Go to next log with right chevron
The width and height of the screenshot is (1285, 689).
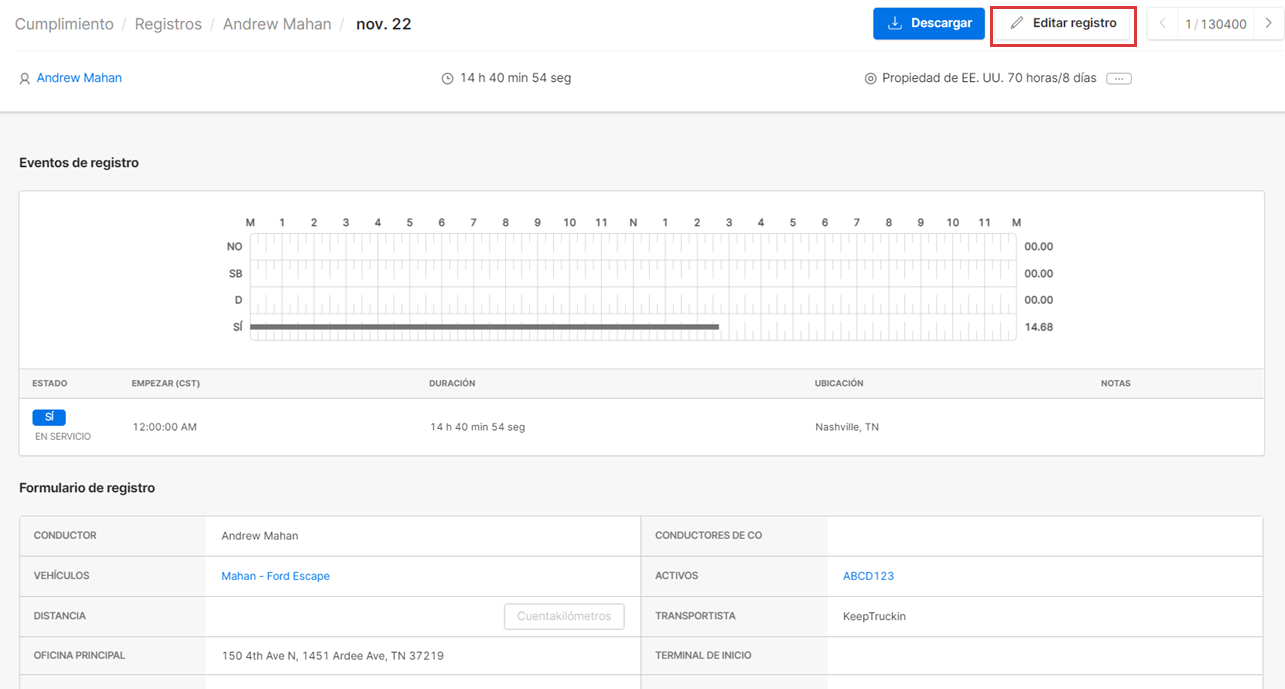coord(1268,24)
